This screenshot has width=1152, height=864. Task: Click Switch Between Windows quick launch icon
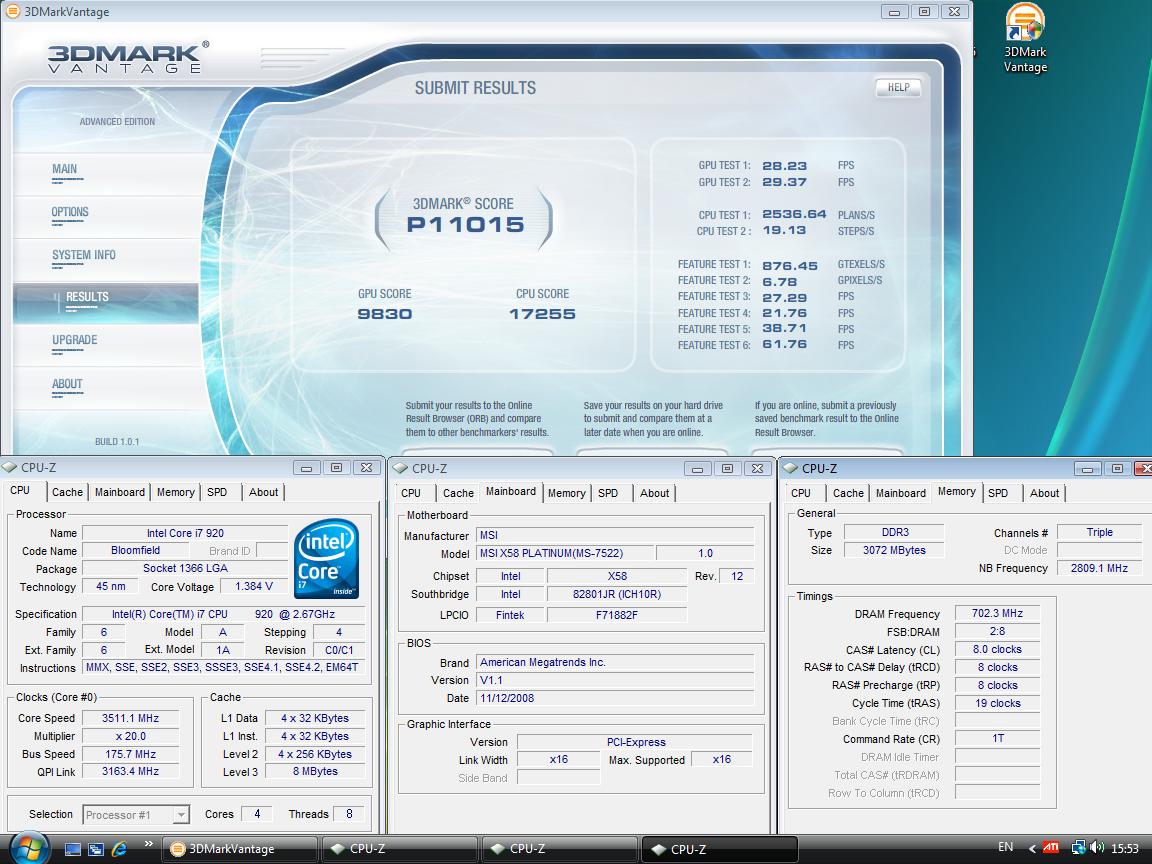coord(96,849)
